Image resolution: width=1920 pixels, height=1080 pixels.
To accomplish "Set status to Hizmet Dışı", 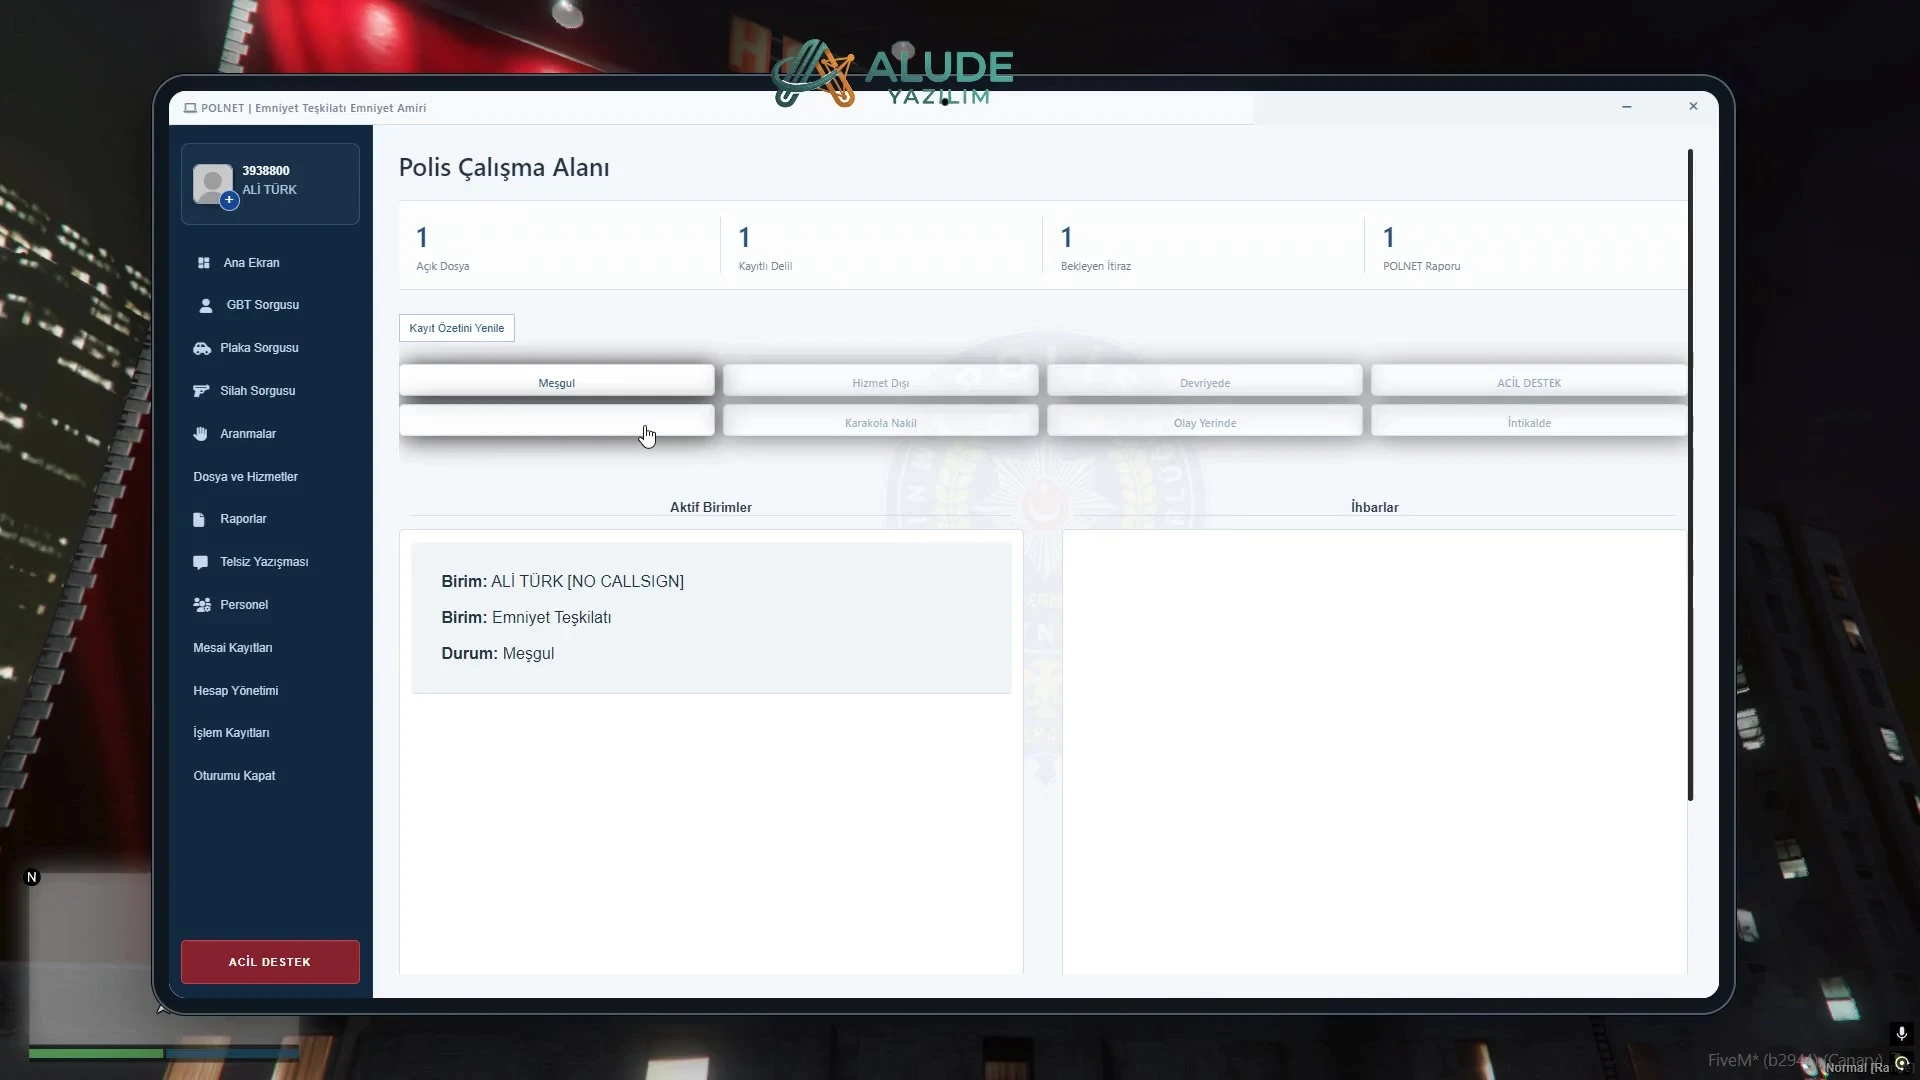I will (x=881, y=383).
